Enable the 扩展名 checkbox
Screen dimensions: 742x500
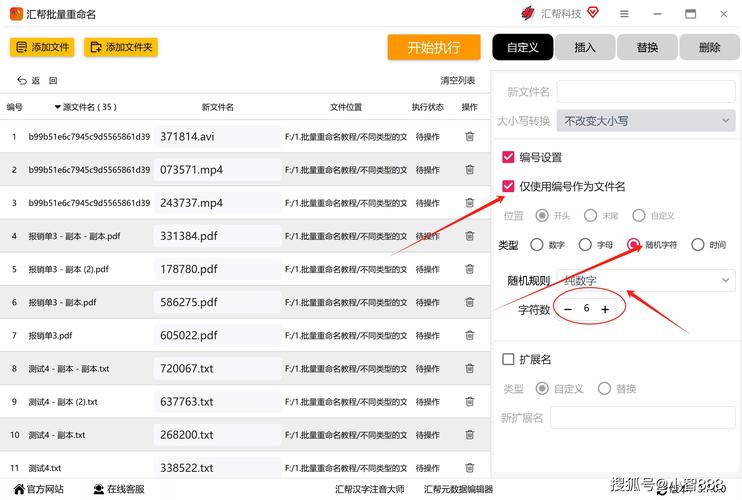(508, 359)
